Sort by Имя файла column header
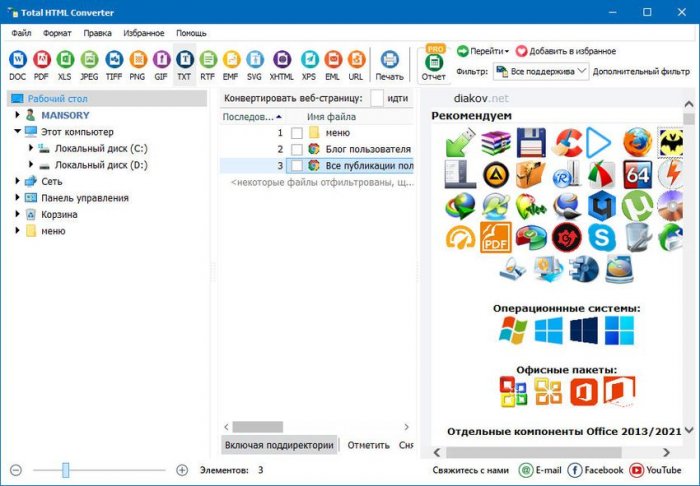This screenshot has height=486, width=700. coord(331,117)
